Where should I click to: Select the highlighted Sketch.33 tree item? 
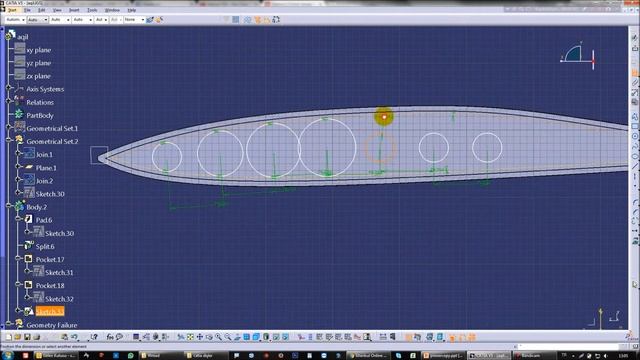pos(50,312)
